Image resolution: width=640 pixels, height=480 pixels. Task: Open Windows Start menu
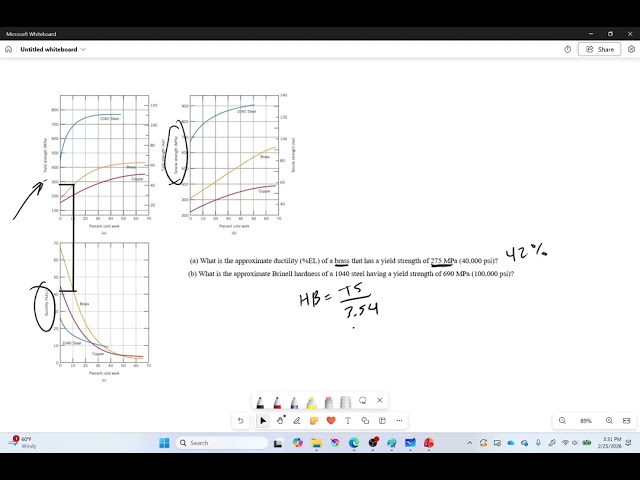tap(164, 443)
